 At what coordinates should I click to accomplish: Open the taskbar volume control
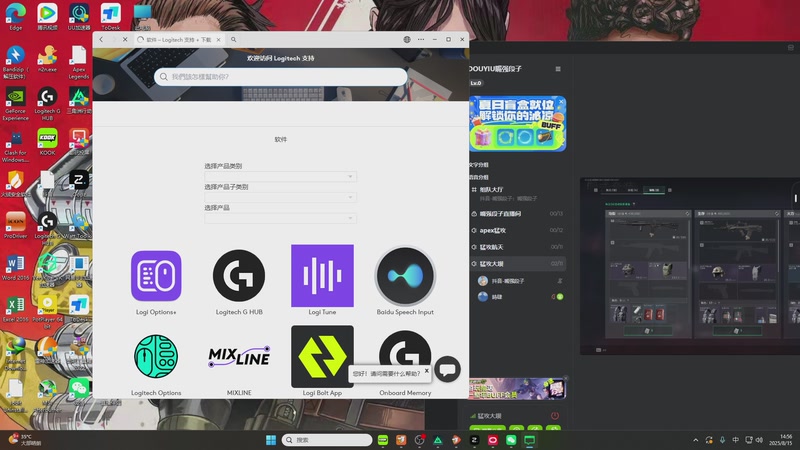[759, 440]
